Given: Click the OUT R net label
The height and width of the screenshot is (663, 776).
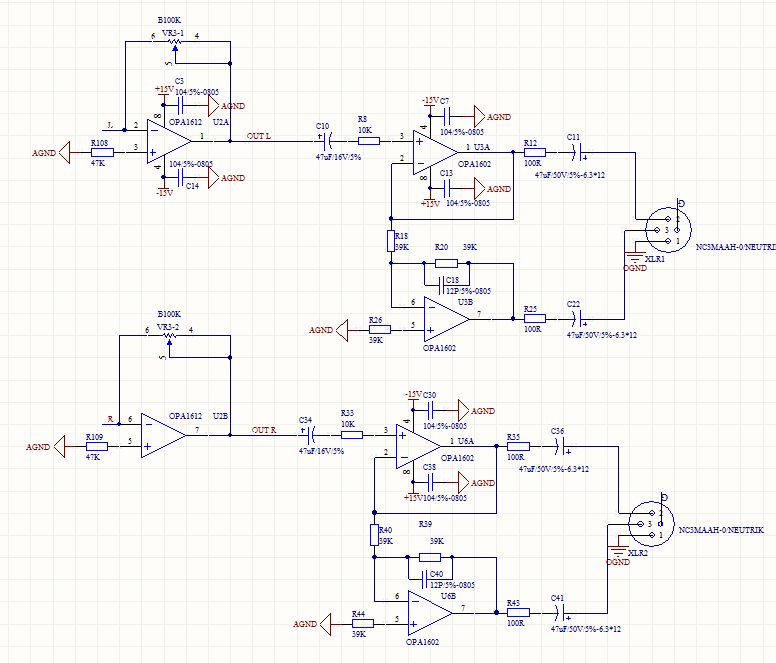Looking at the screenshot, I should (264, 430).
